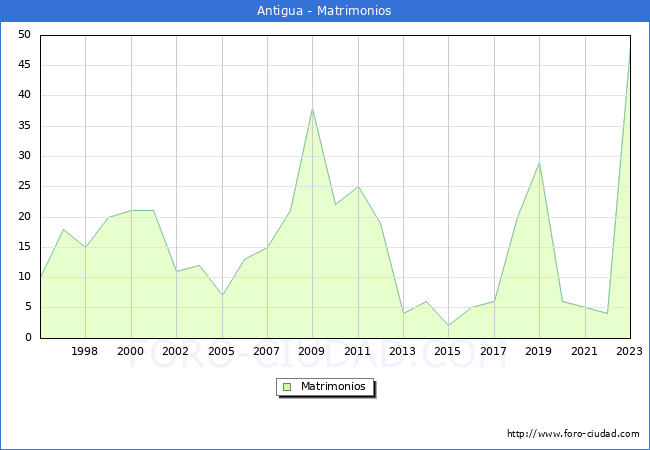Select the 2013 x-axis label
Screen dimensions: 650x450
(x=403, y=351)
